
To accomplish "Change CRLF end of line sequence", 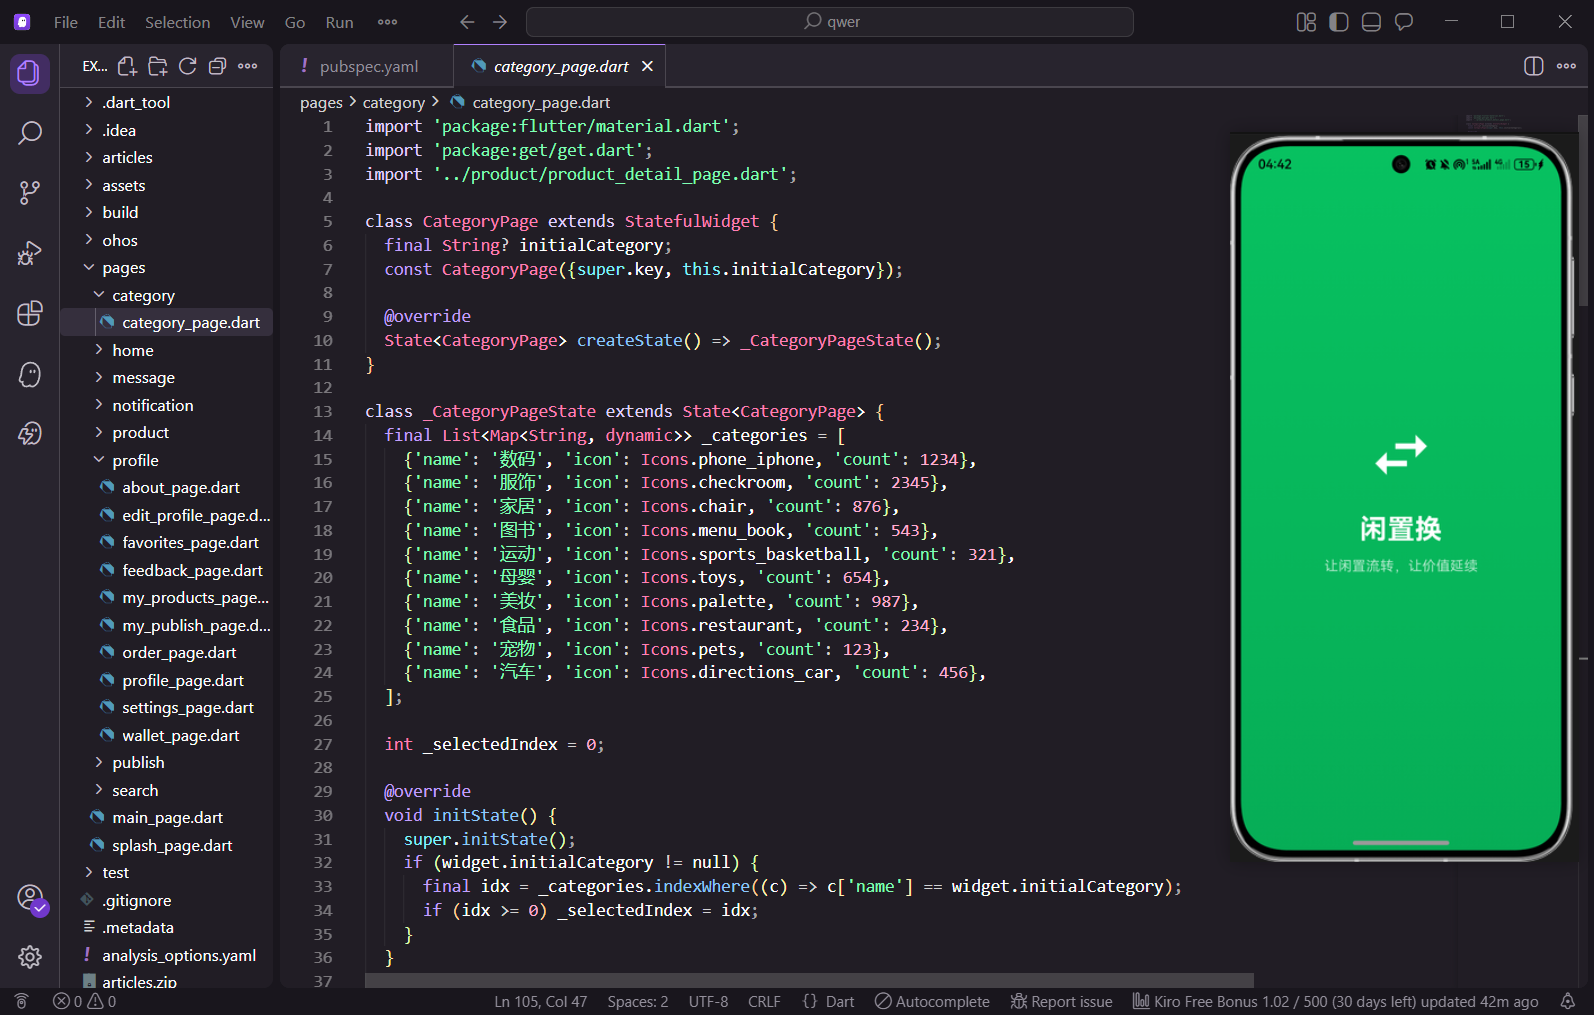I will pos(764,1001).
